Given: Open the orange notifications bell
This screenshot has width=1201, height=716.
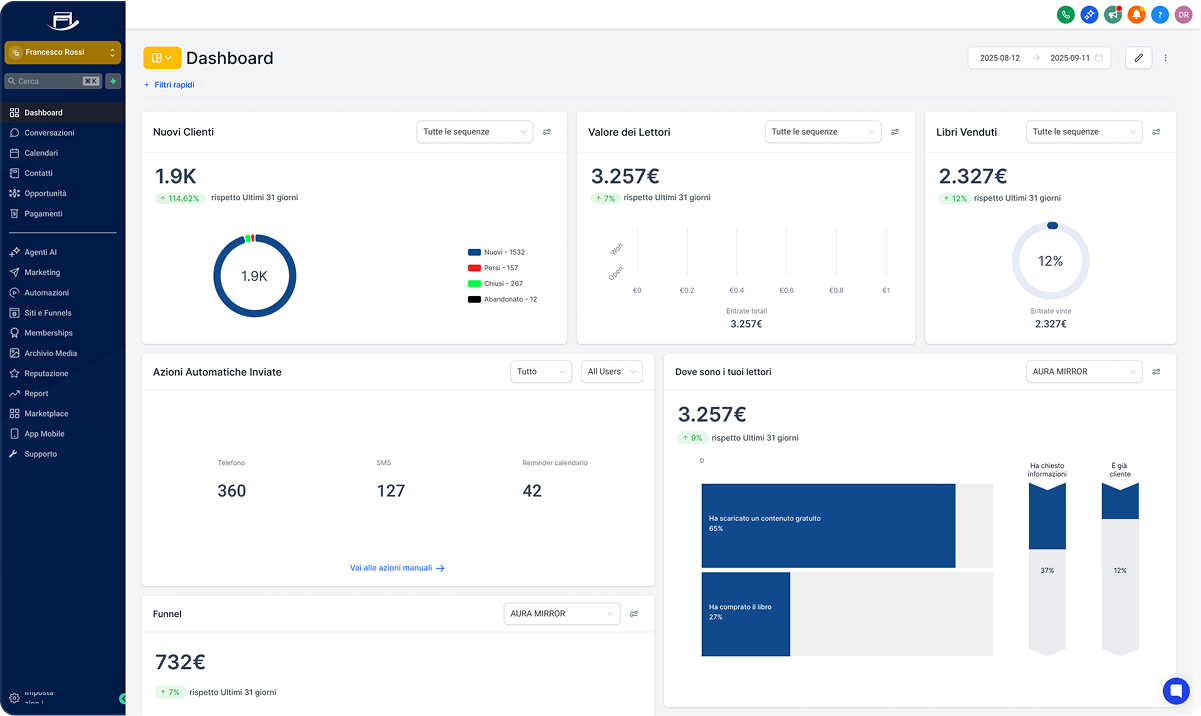Looking at the screenshot, I should [1136, 14].
